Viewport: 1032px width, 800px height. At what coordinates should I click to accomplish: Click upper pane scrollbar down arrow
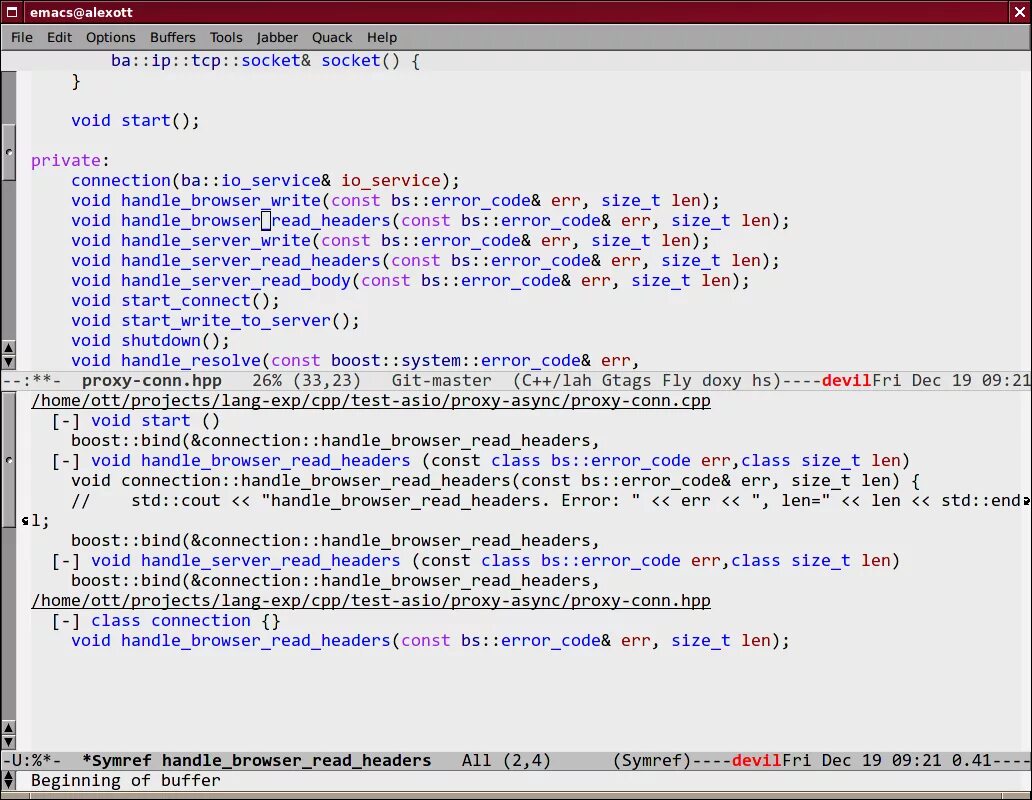pos(9,361)
